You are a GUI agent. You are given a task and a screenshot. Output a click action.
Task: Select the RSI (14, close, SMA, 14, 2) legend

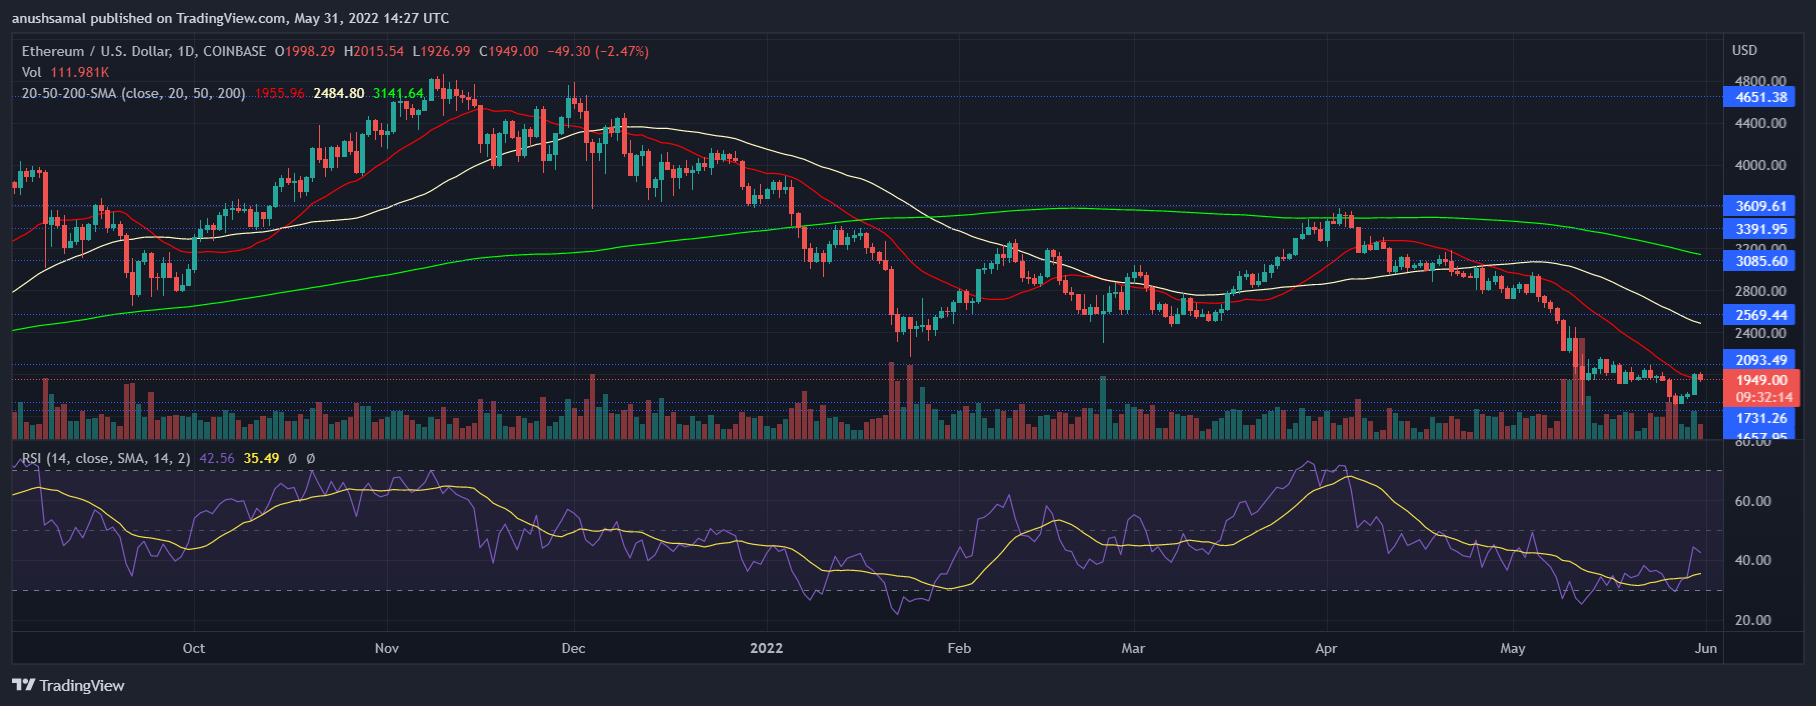tap(106, 458)
